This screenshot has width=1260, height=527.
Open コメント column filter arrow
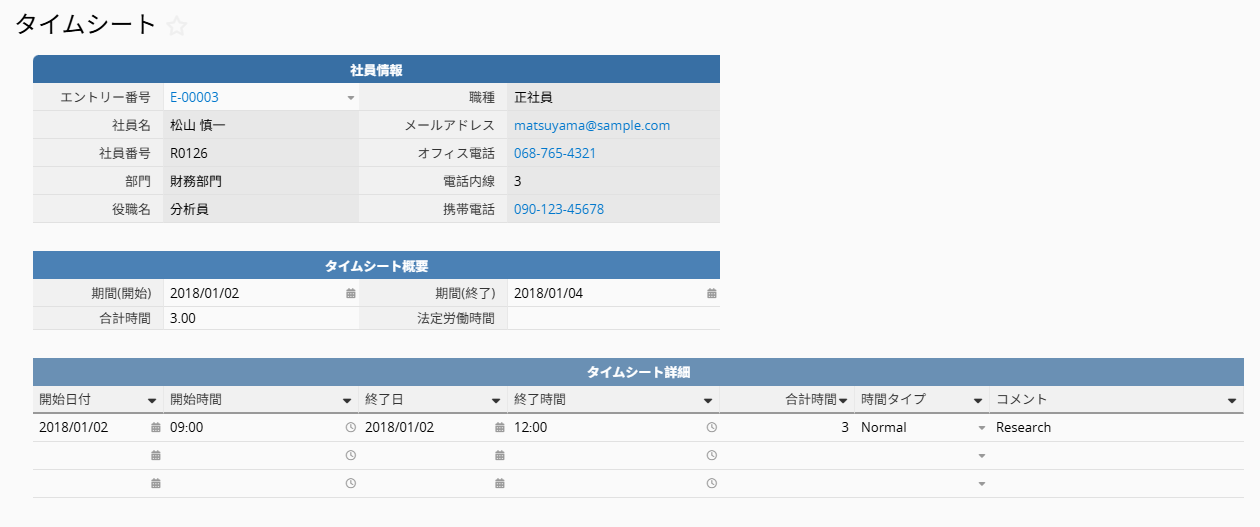click(x=1232, y=400)
